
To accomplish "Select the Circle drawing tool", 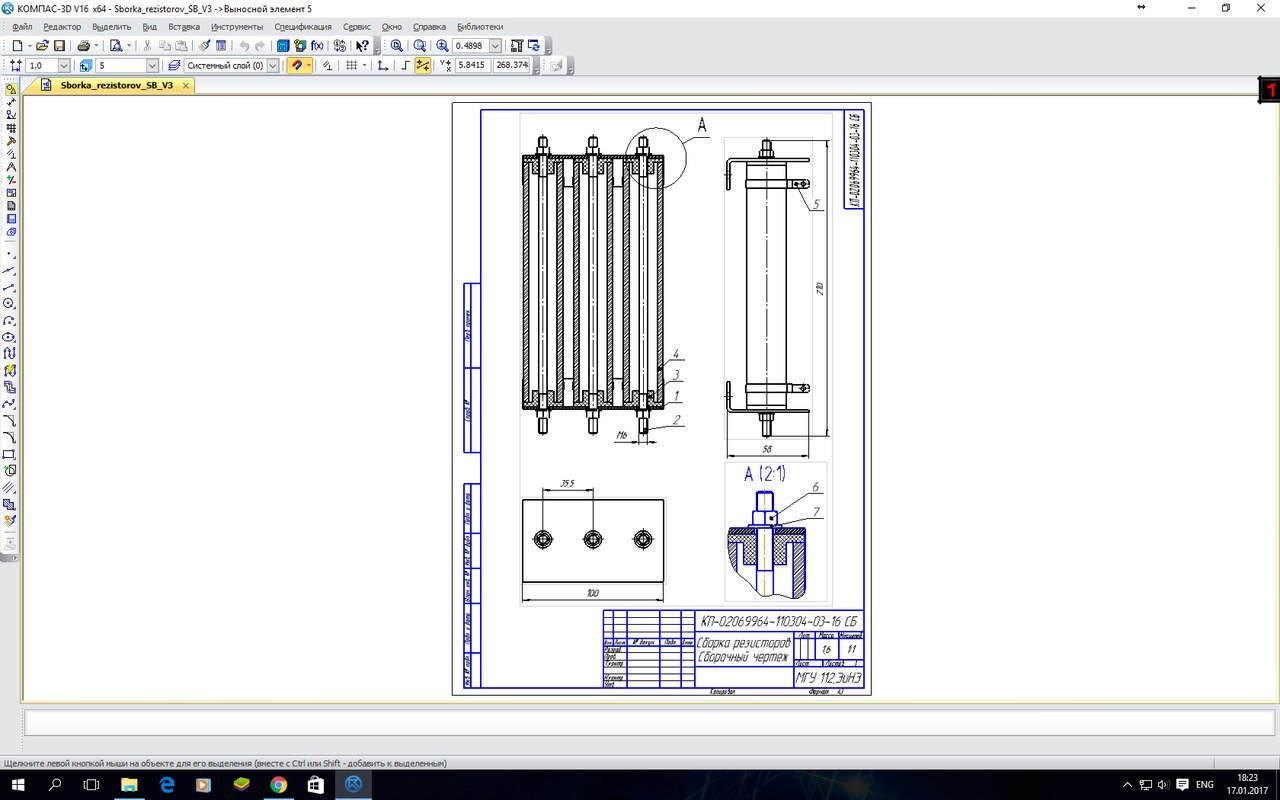I will [10, 303].
